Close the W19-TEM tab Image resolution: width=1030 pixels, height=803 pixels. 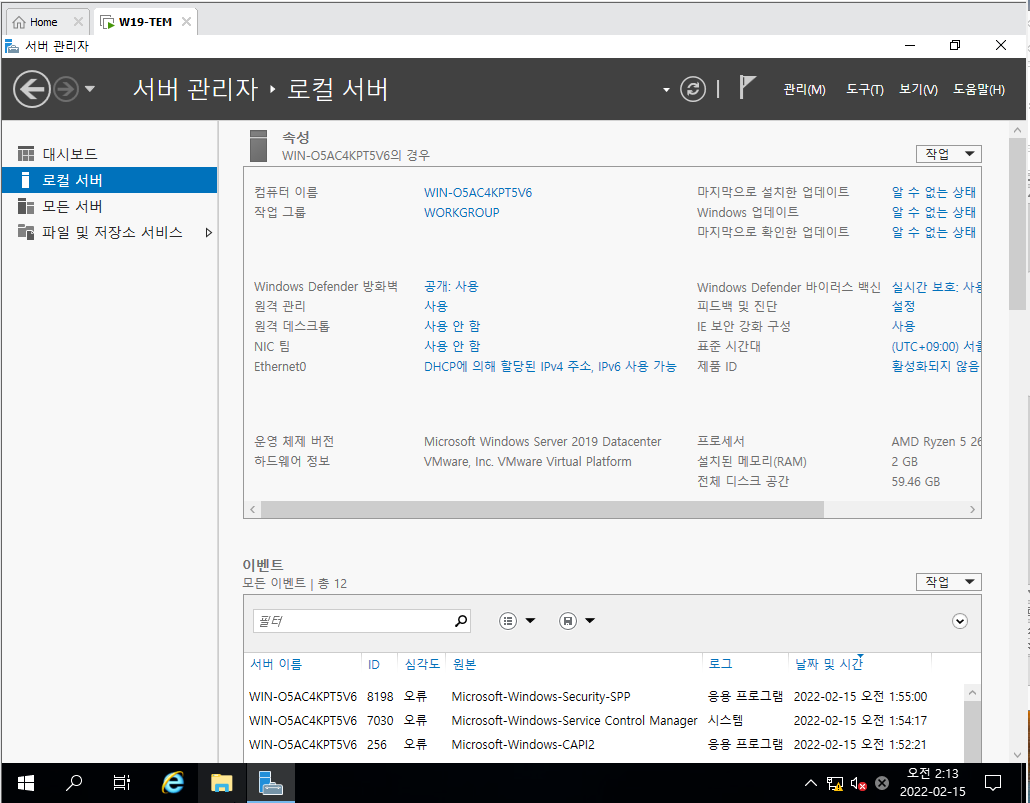click(187, 22)
